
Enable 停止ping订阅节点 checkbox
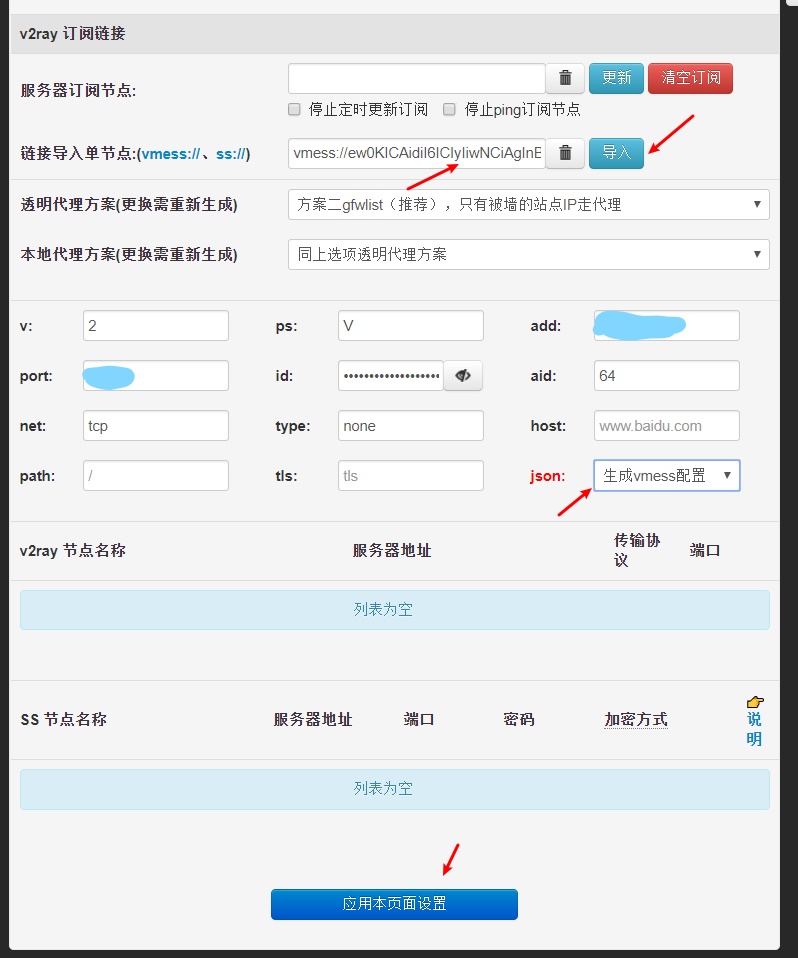coord(449,109)
